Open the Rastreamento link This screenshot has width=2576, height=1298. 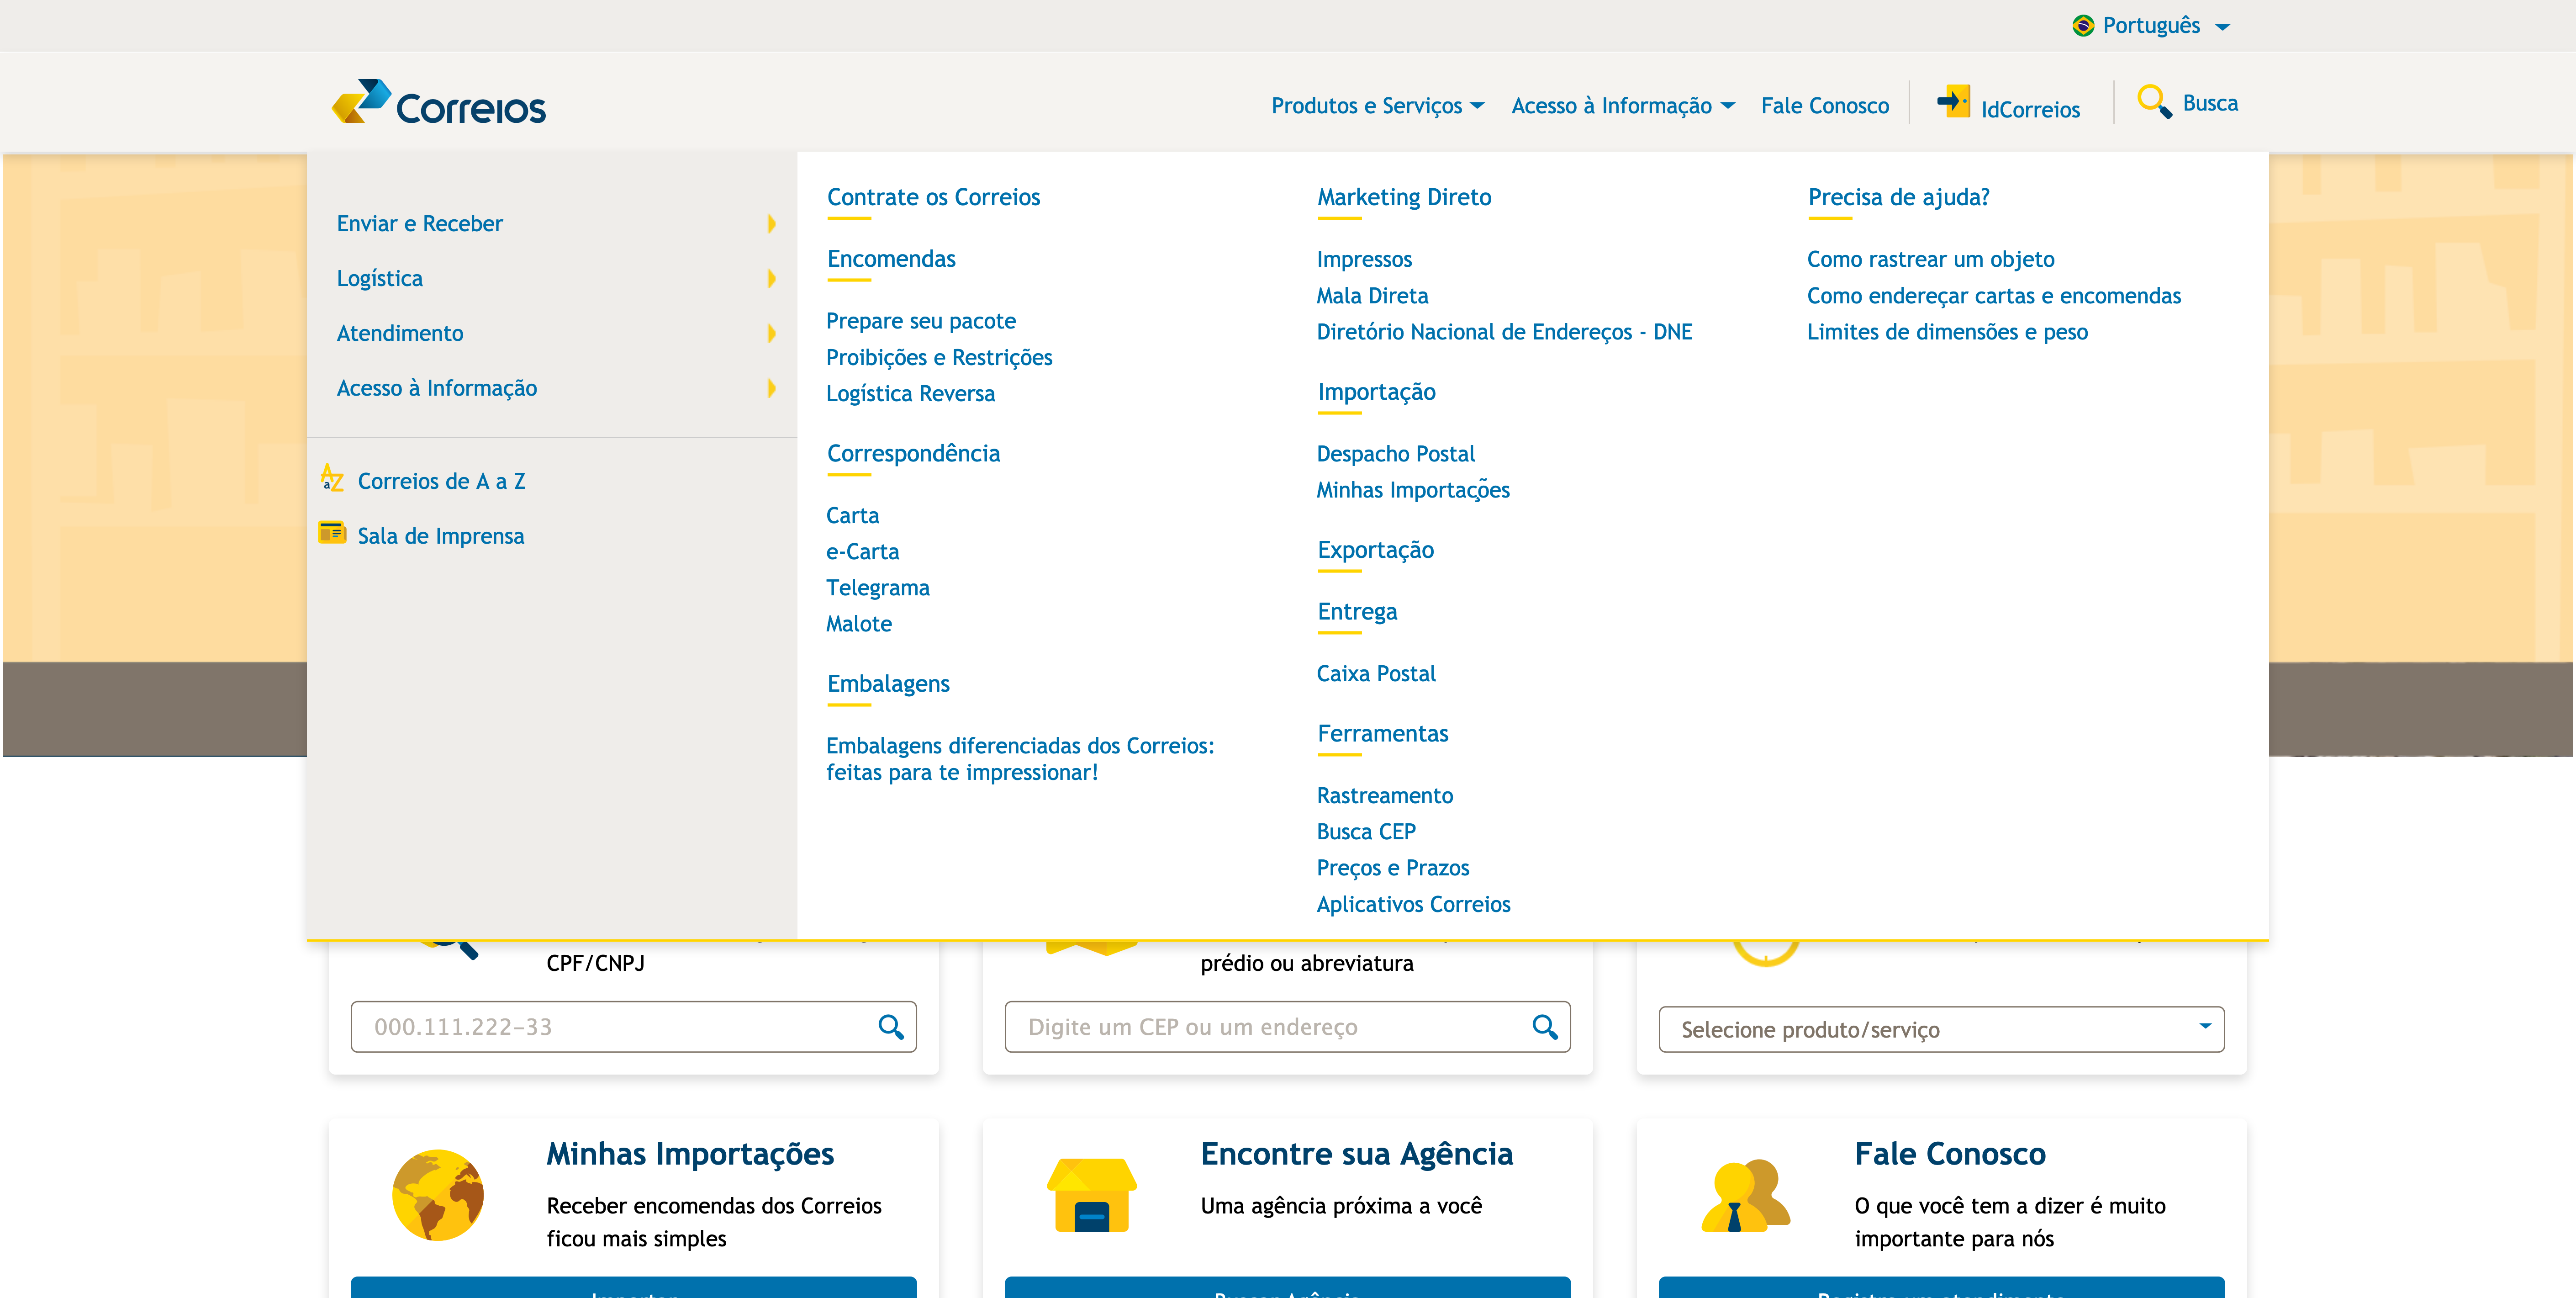pyautogui.click(x=1385, y=795)
